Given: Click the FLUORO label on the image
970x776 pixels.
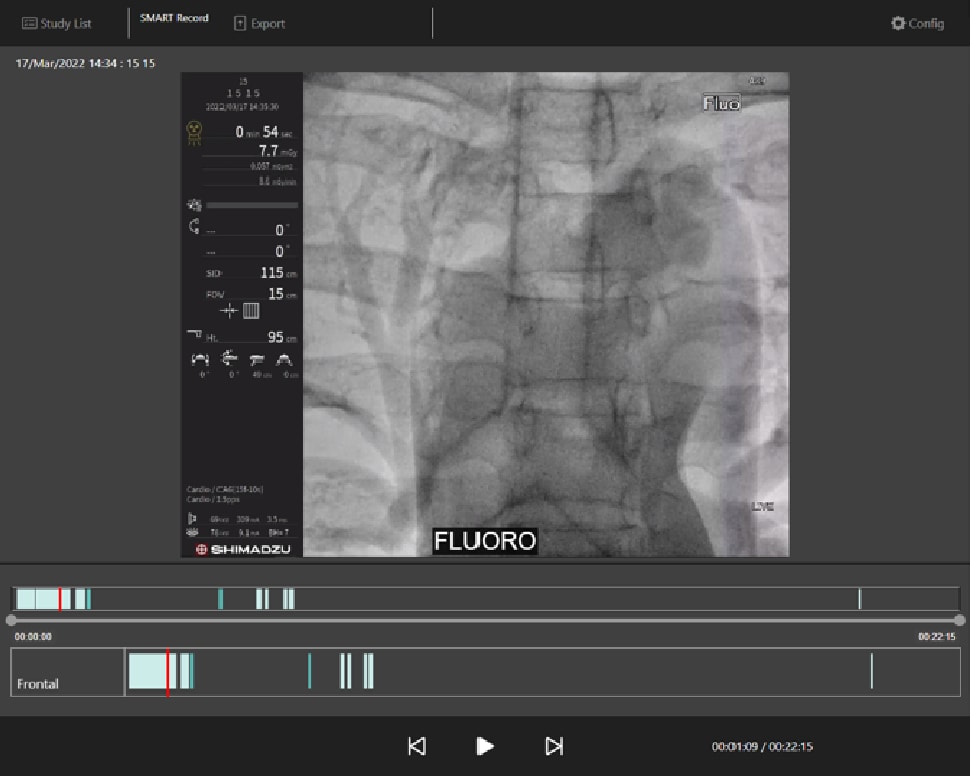Looking at the screenshot, I should 485,541.
